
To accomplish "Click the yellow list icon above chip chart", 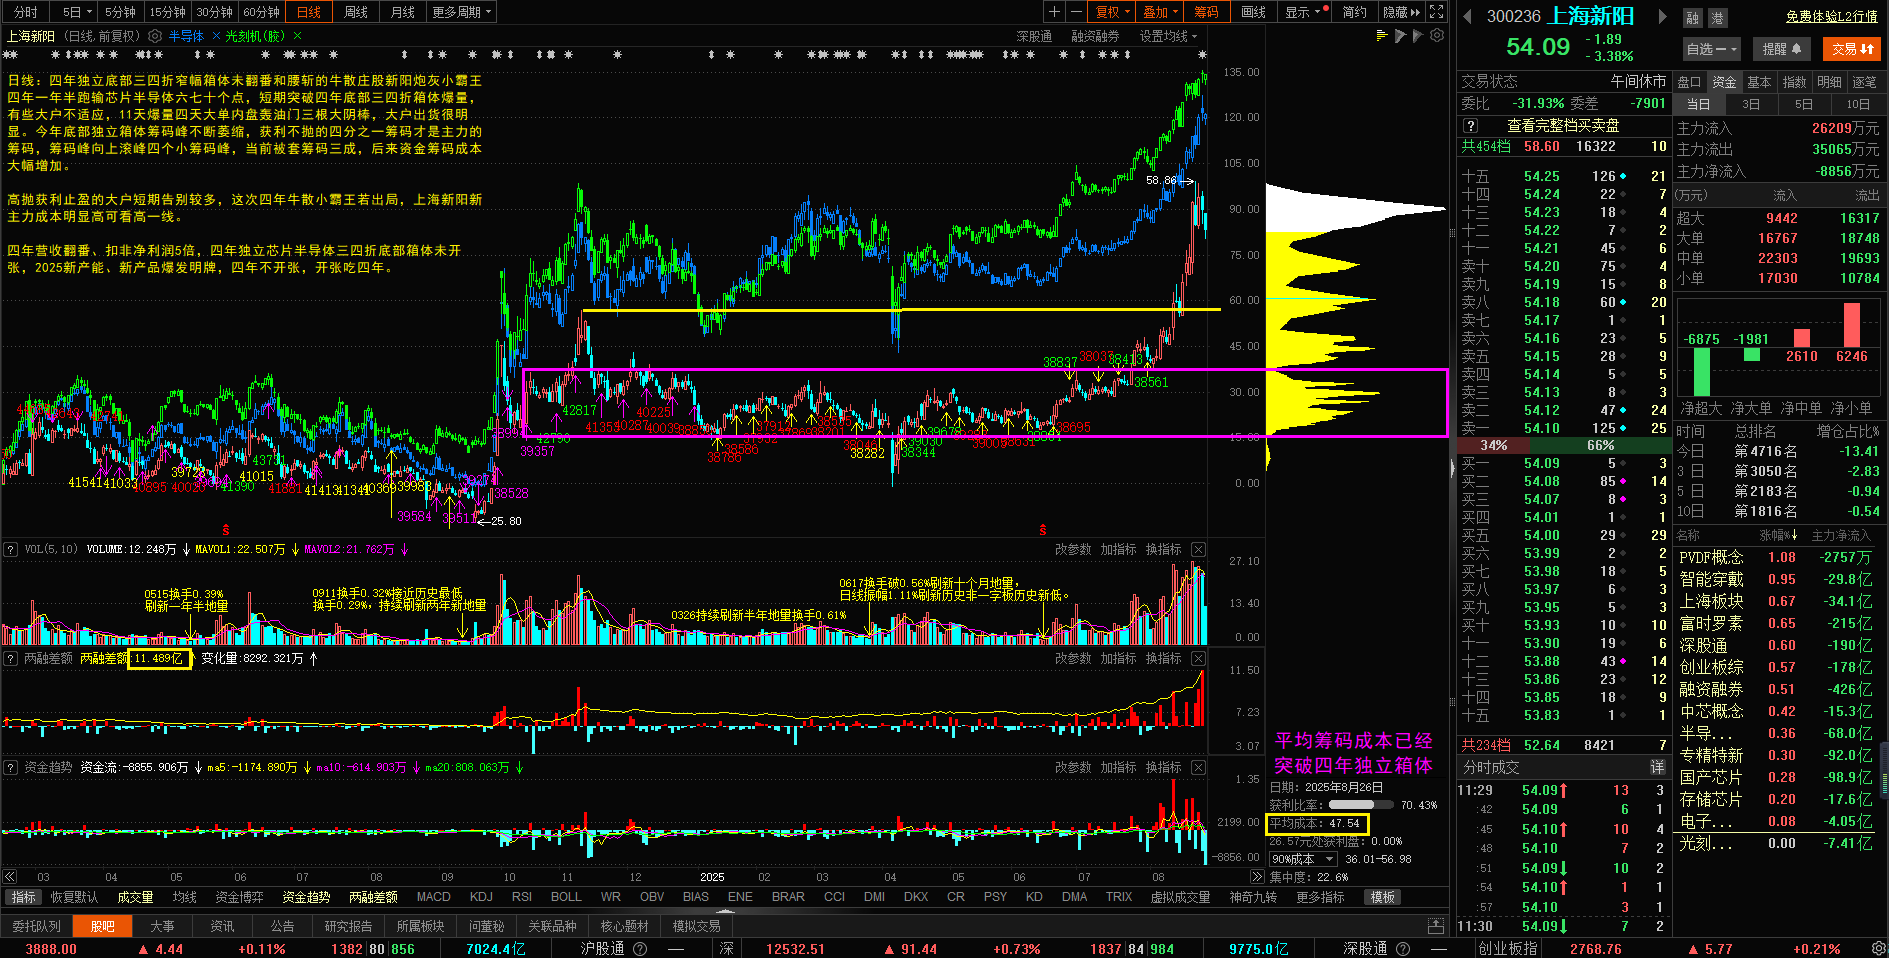I will pyautogui.click(x=1382, y=36).
